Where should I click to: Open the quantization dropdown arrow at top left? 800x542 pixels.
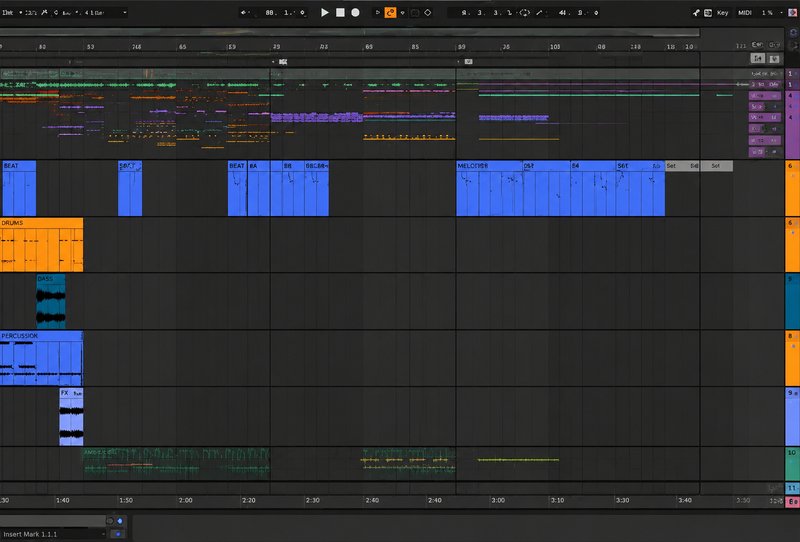click(125, 12)
